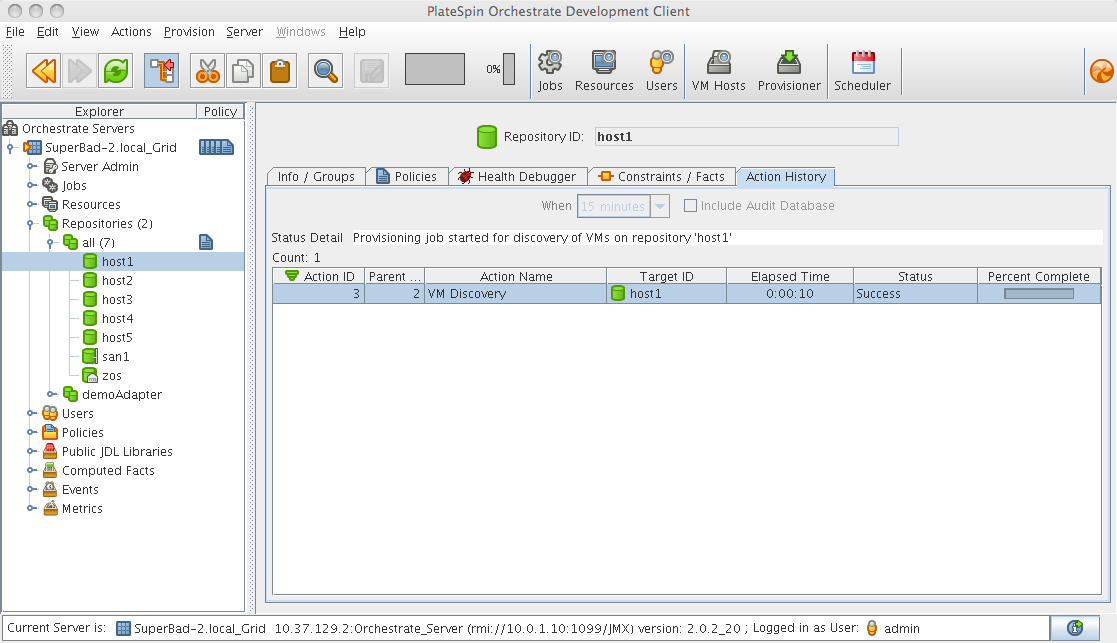Open the Users monitor

pos(661,71)
